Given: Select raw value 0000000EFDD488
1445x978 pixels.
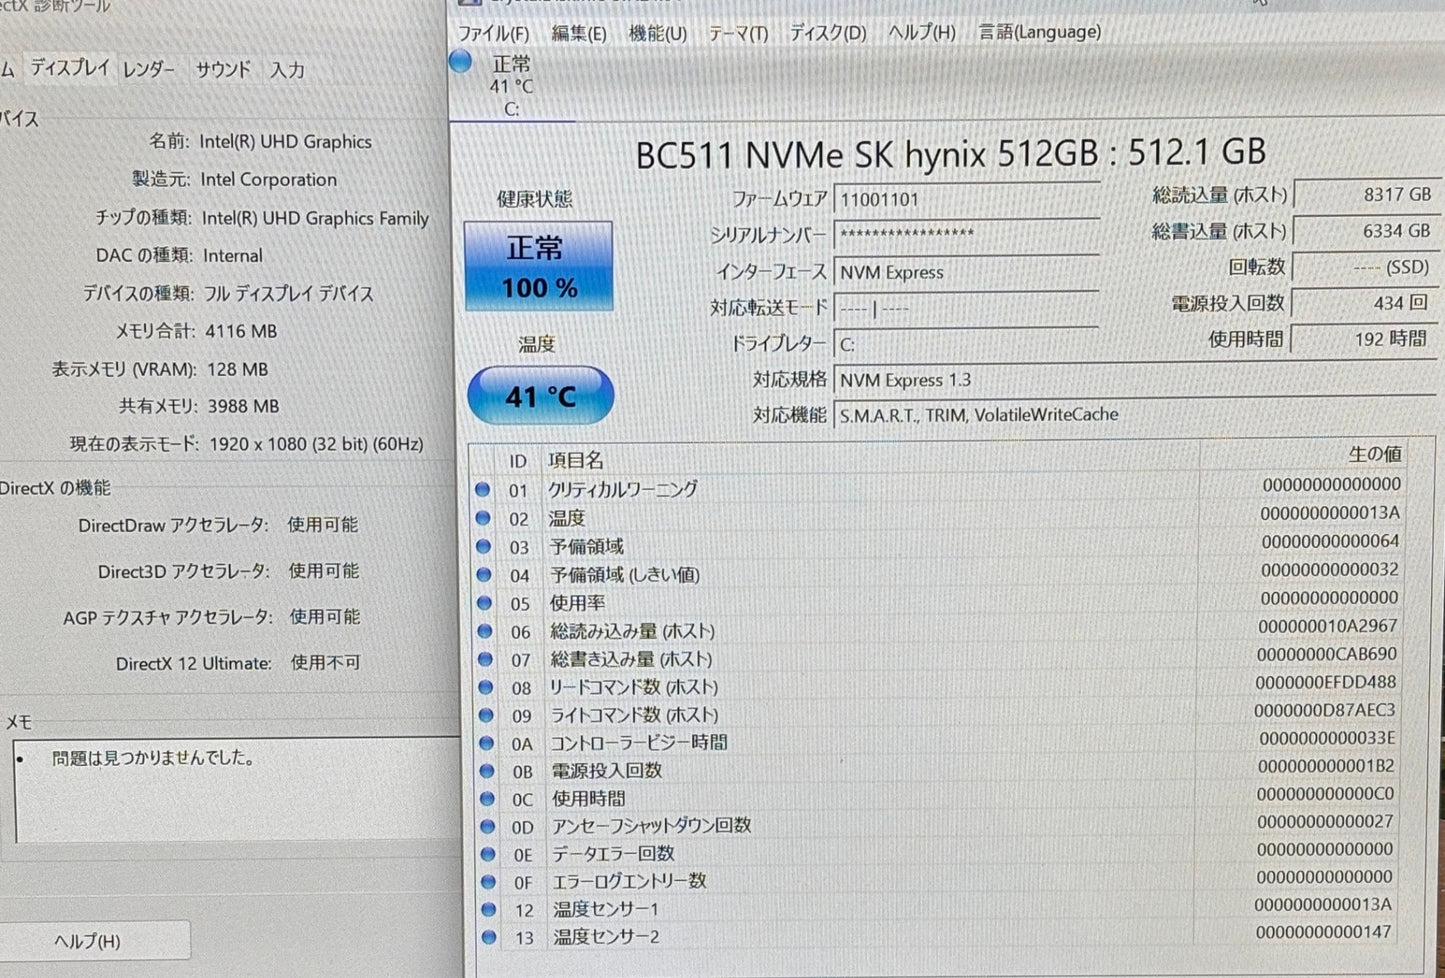Looking at the screenshot, I should tap(1325, 682).
